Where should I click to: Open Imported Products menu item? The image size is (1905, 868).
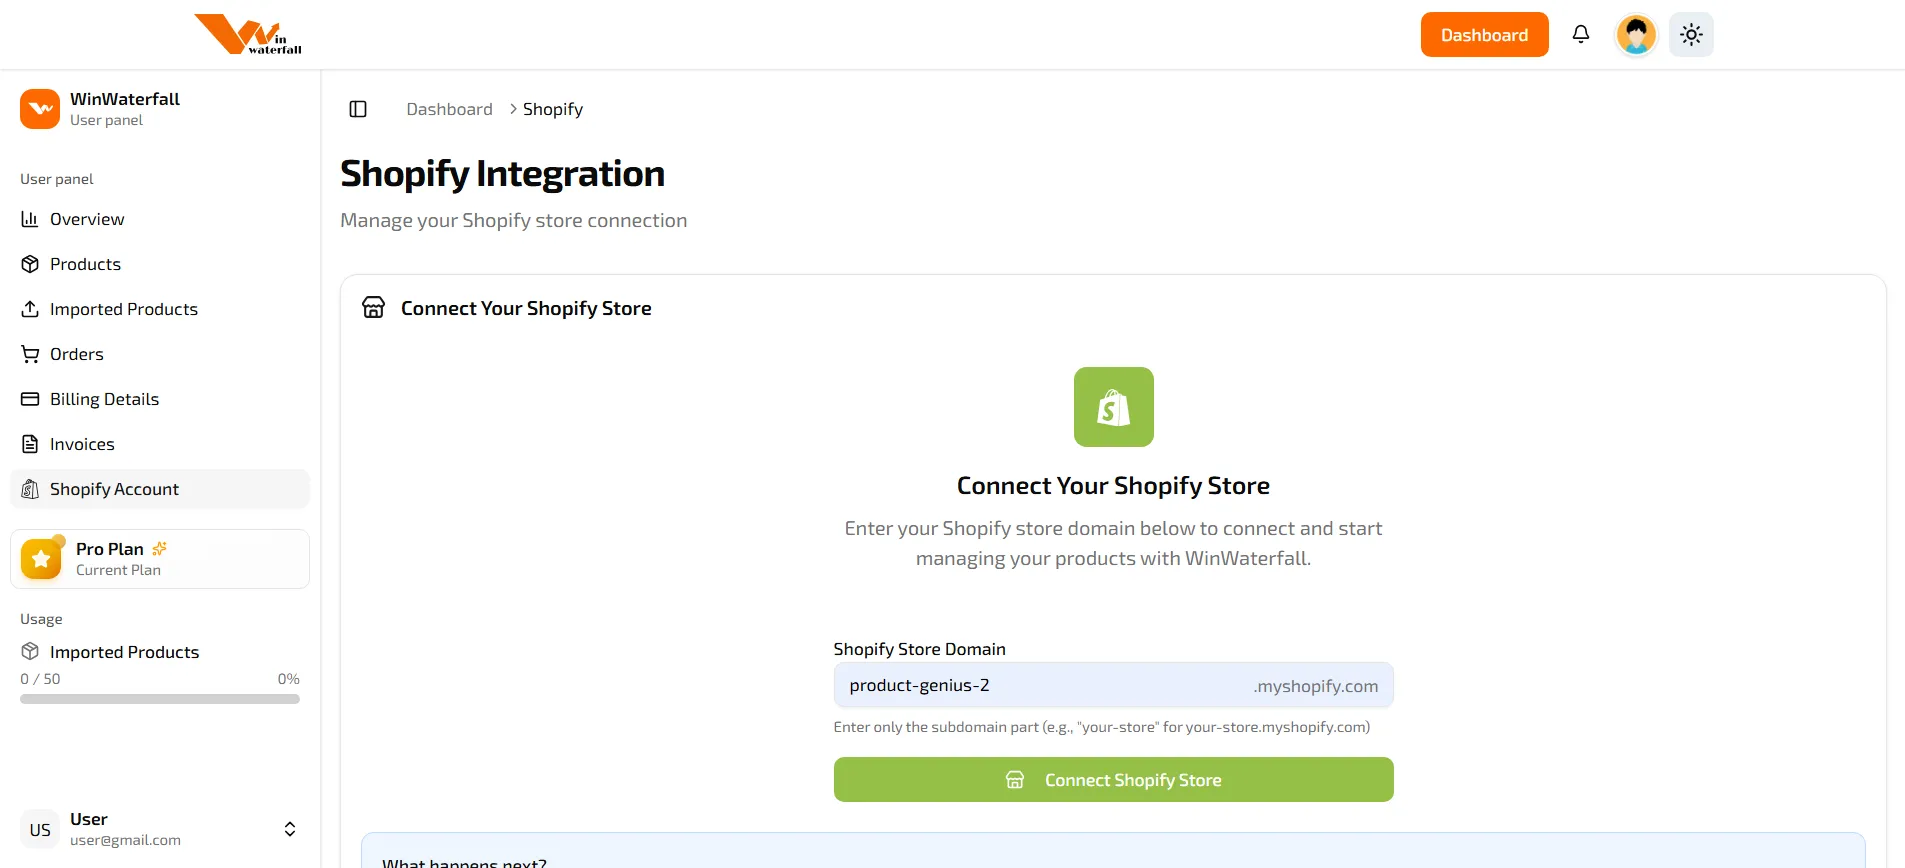[x=160, y=309]
